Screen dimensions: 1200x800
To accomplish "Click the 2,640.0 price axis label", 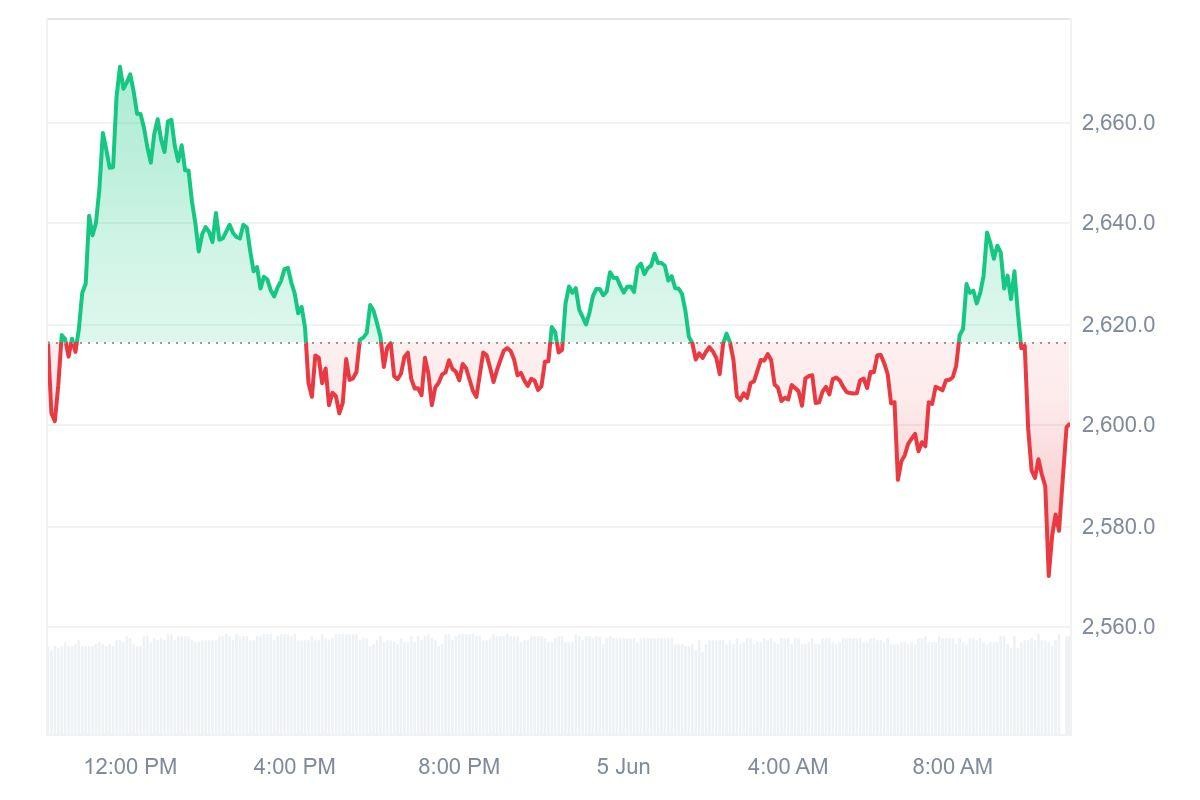I will (1118, 223).
